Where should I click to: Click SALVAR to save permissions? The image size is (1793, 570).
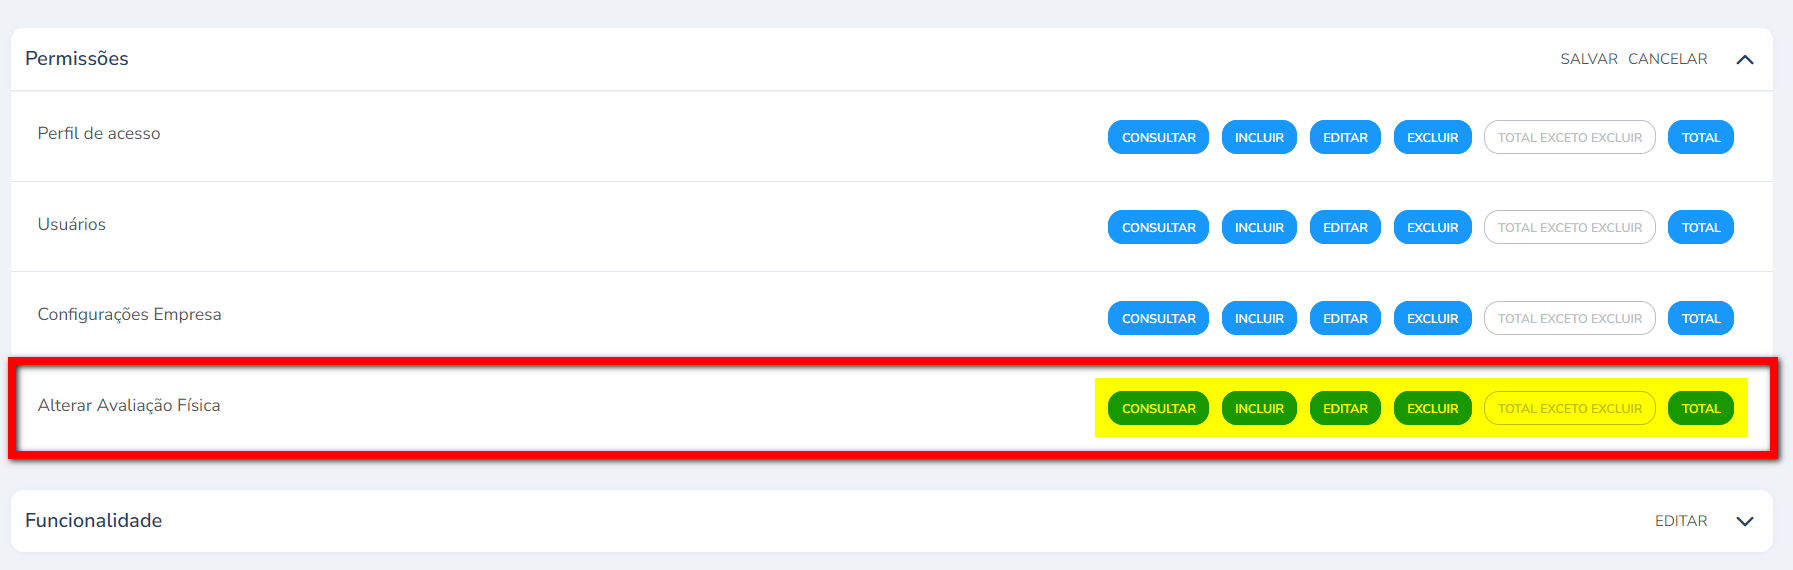(x=1588, y=59)
